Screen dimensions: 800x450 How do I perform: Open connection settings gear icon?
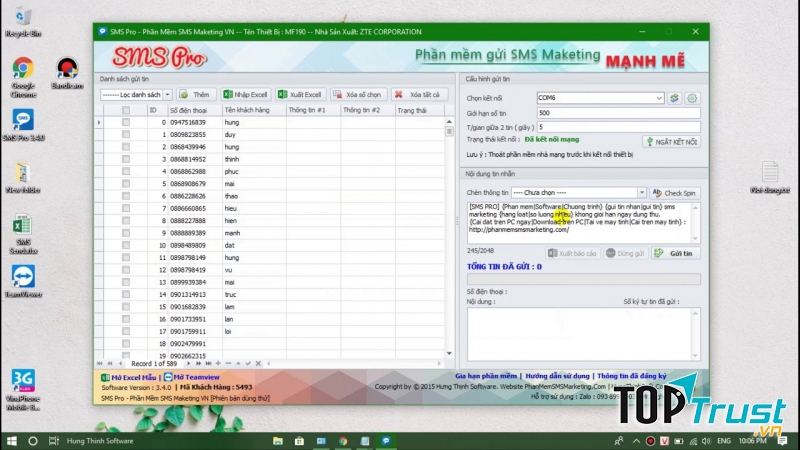[x=692, y=98]
